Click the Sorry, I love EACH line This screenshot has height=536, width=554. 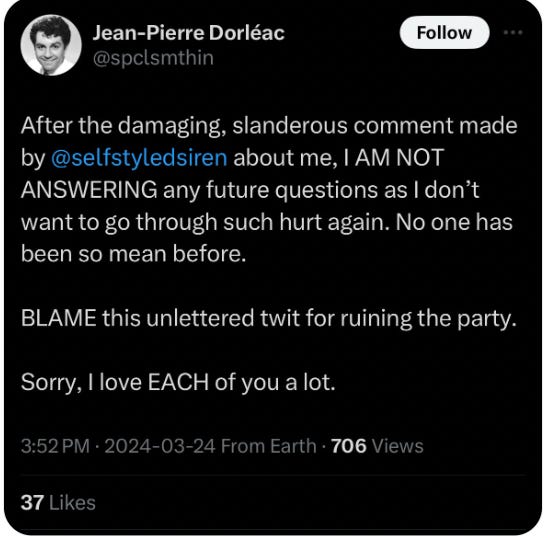(178, 382)
